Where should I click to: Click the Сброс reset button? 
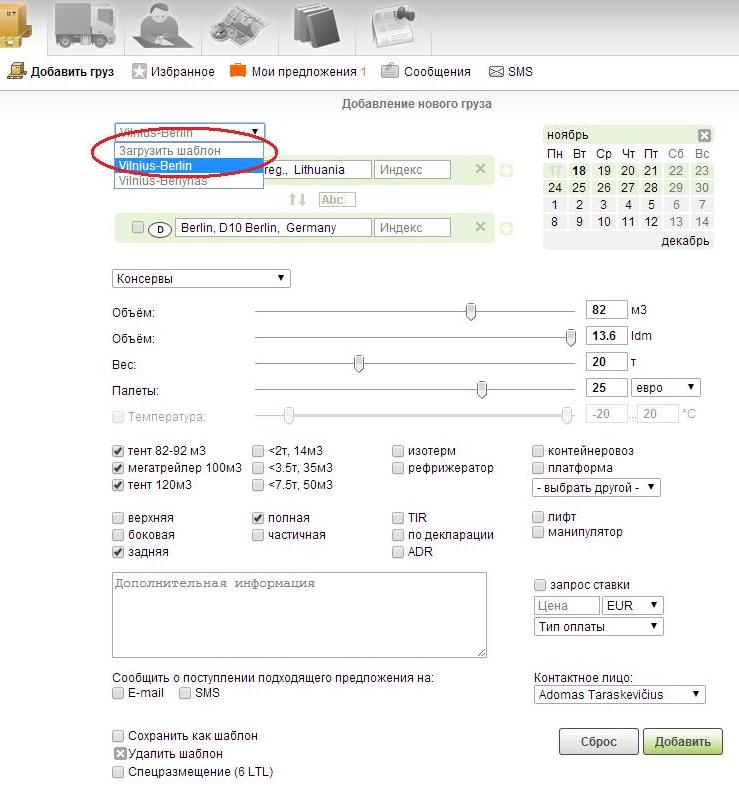599,741
